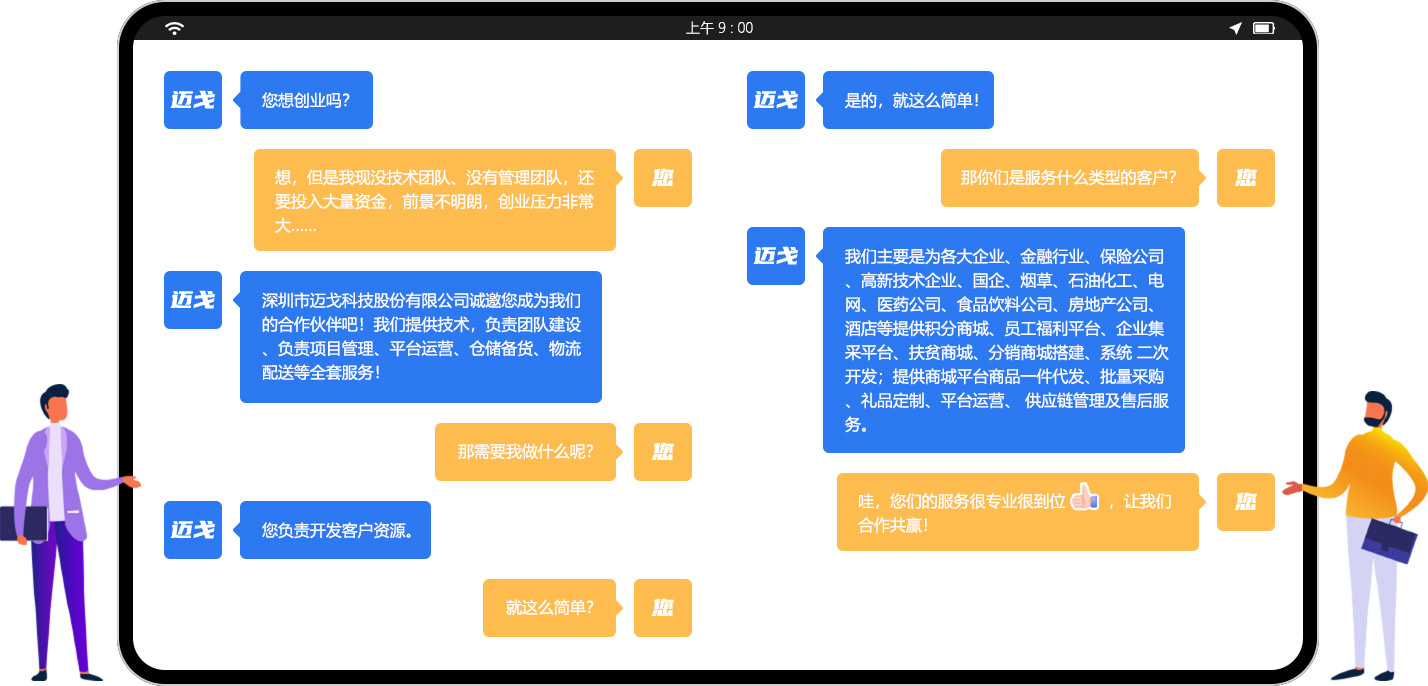Select the "您想创业吗?" message bubble
This screenshot has height=686, width=1428.
pos(306,100)
